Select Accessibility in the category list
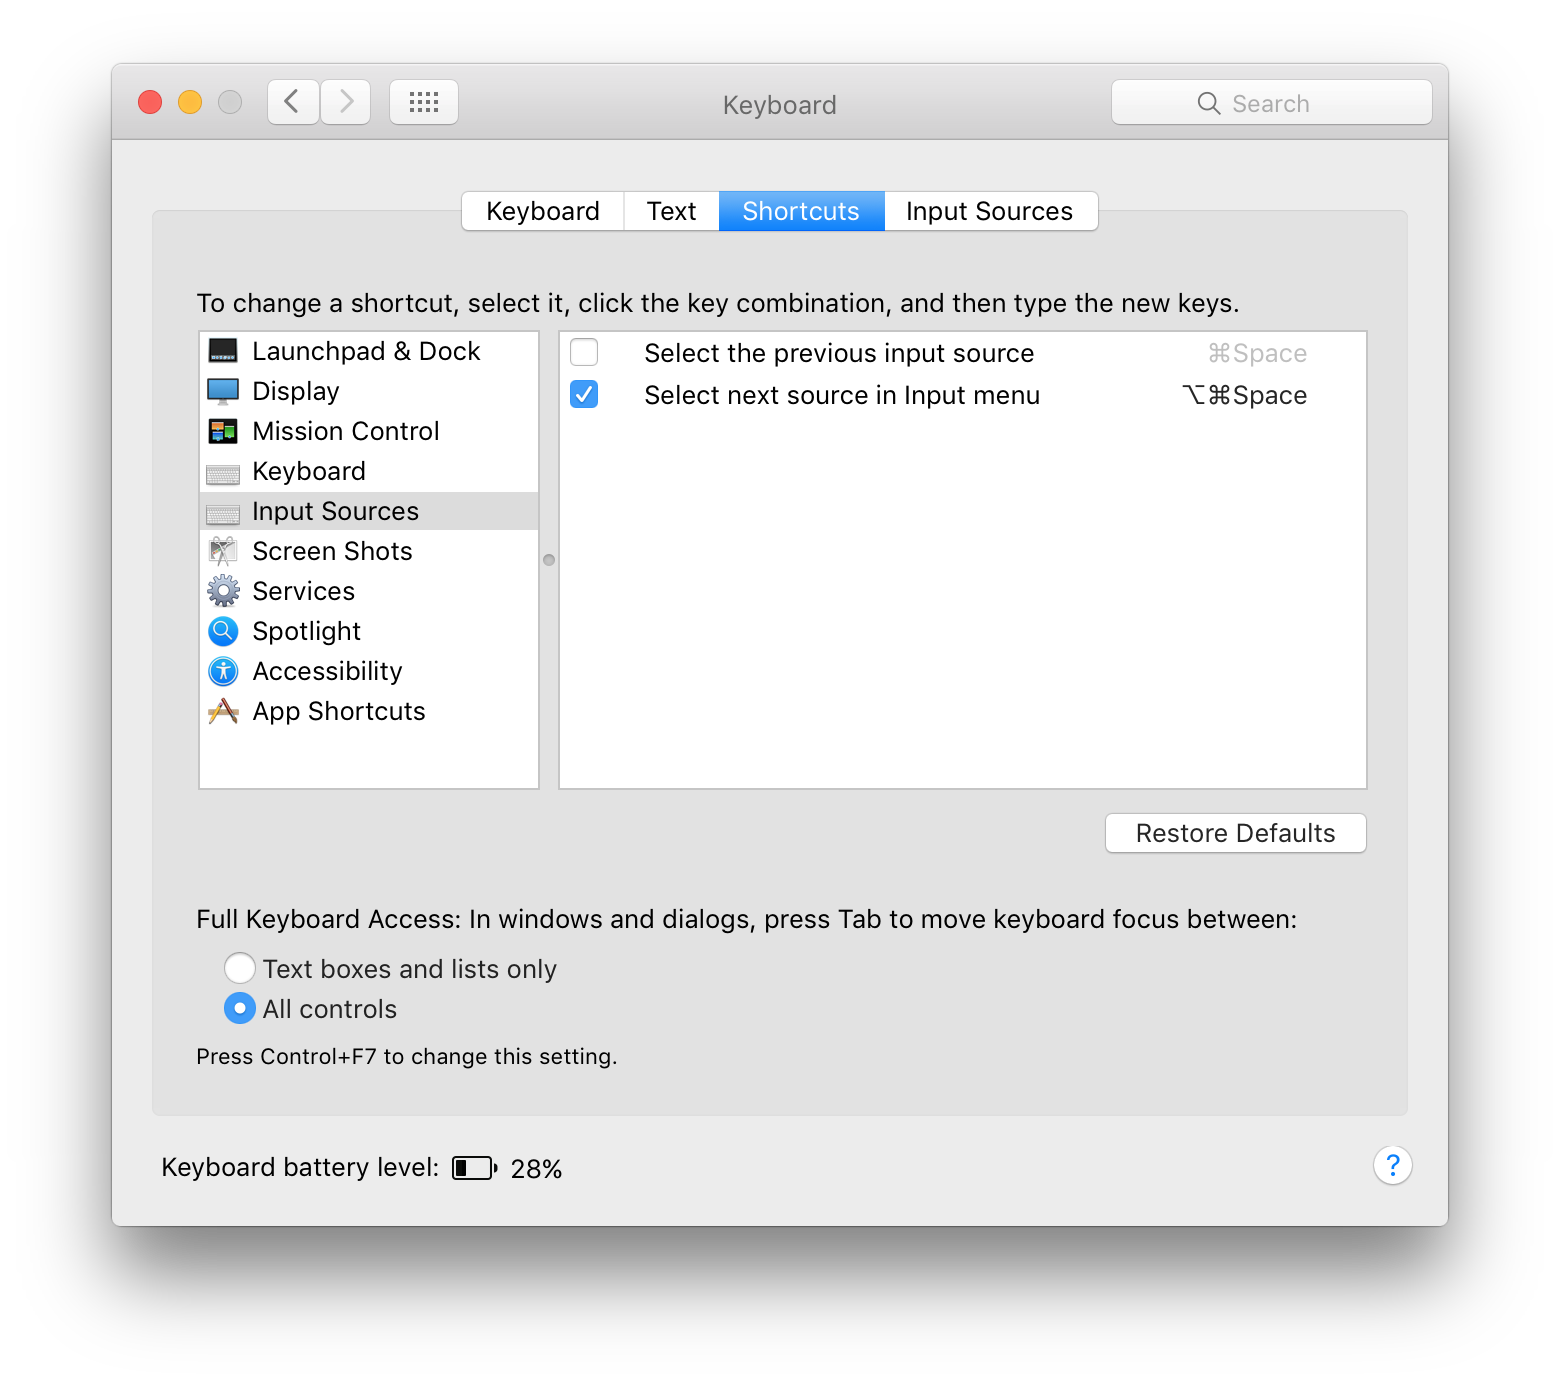The height and width of the screenshot is (1386, 1560). 369,671
